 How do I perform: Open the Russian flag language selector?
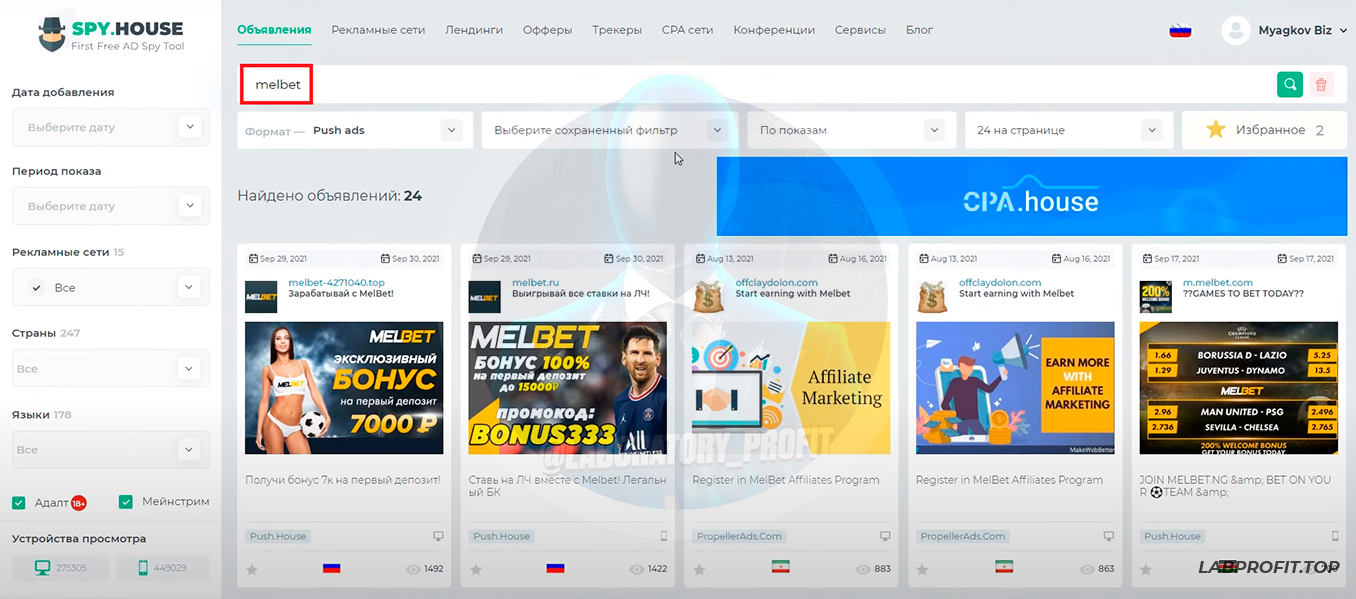(x=1180, y=30)
